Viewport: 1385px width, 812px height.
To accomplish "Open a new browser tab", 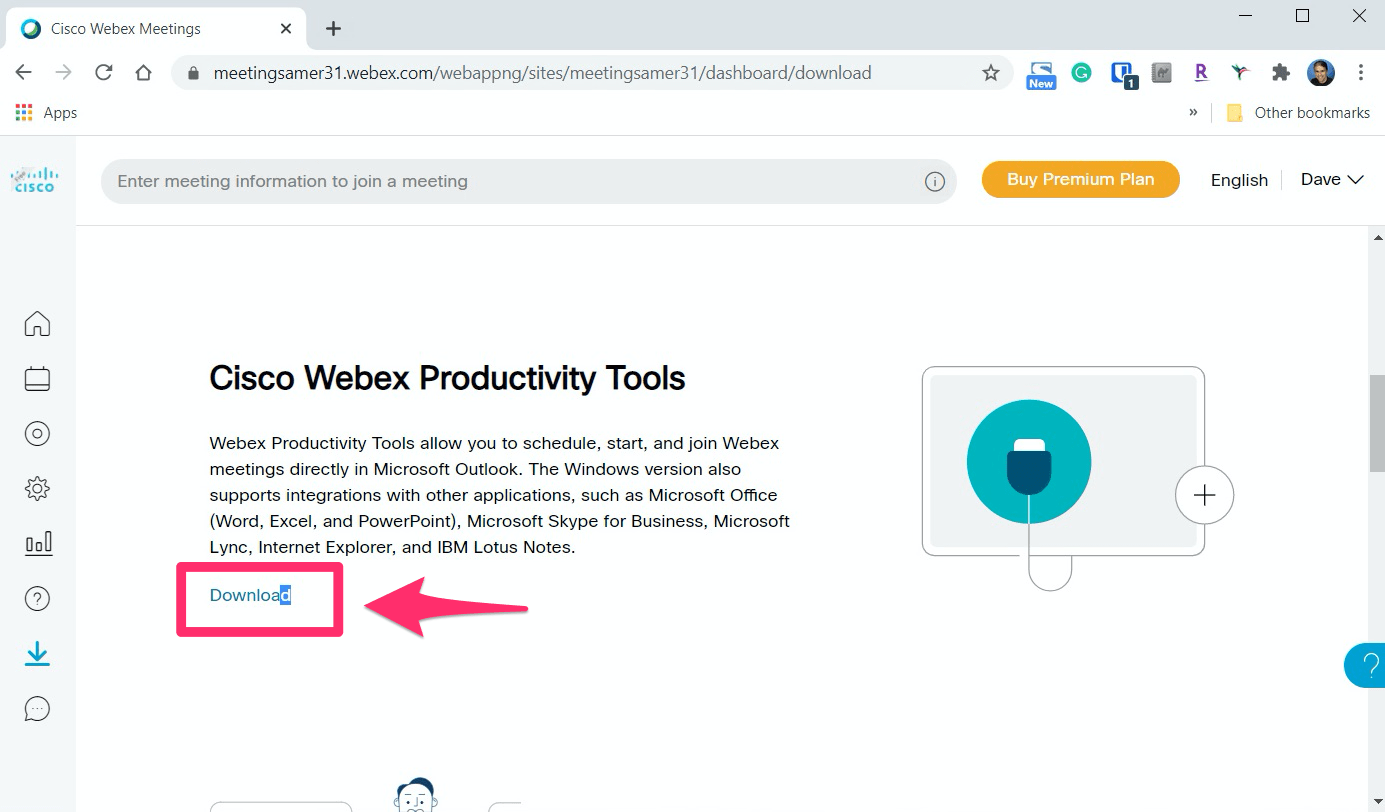I will coord(333,29).
